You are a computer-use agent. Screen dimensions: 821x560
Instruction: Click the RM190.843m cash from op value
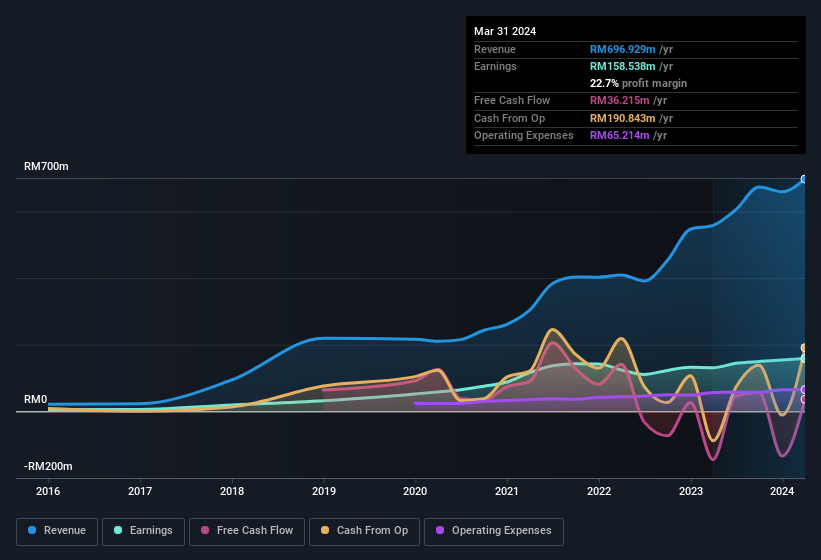coord(623,118)
